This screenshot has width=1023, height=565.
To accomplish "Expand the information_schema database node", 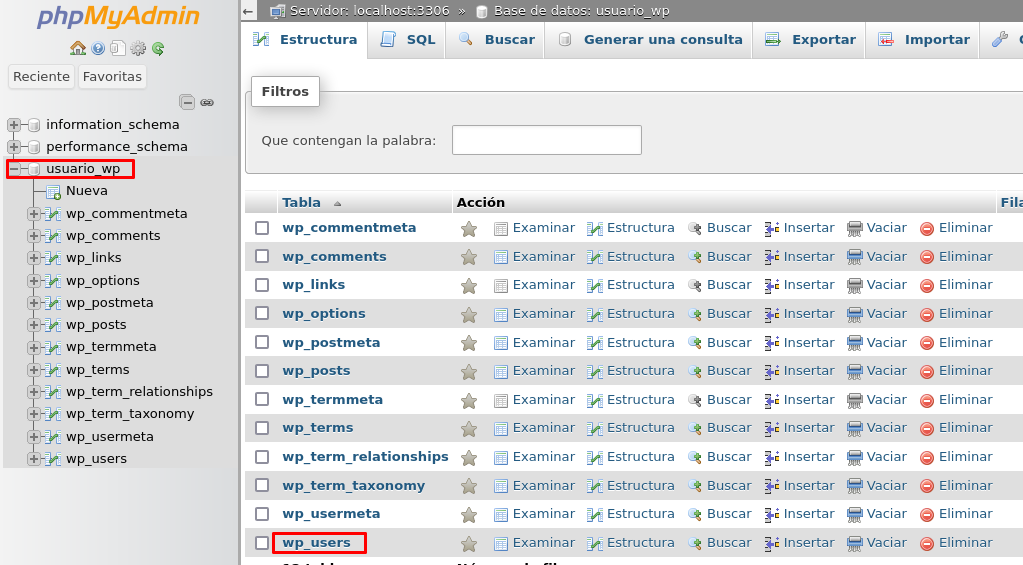I will point(14,125).
